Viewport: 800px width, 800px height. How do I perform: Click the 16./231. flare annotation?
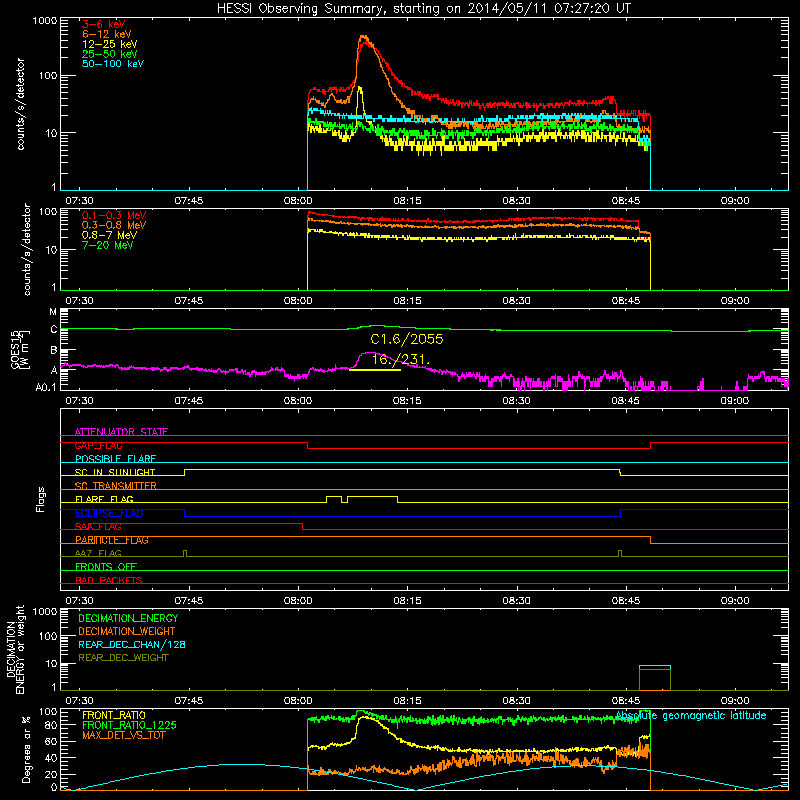tap(401, 359)
